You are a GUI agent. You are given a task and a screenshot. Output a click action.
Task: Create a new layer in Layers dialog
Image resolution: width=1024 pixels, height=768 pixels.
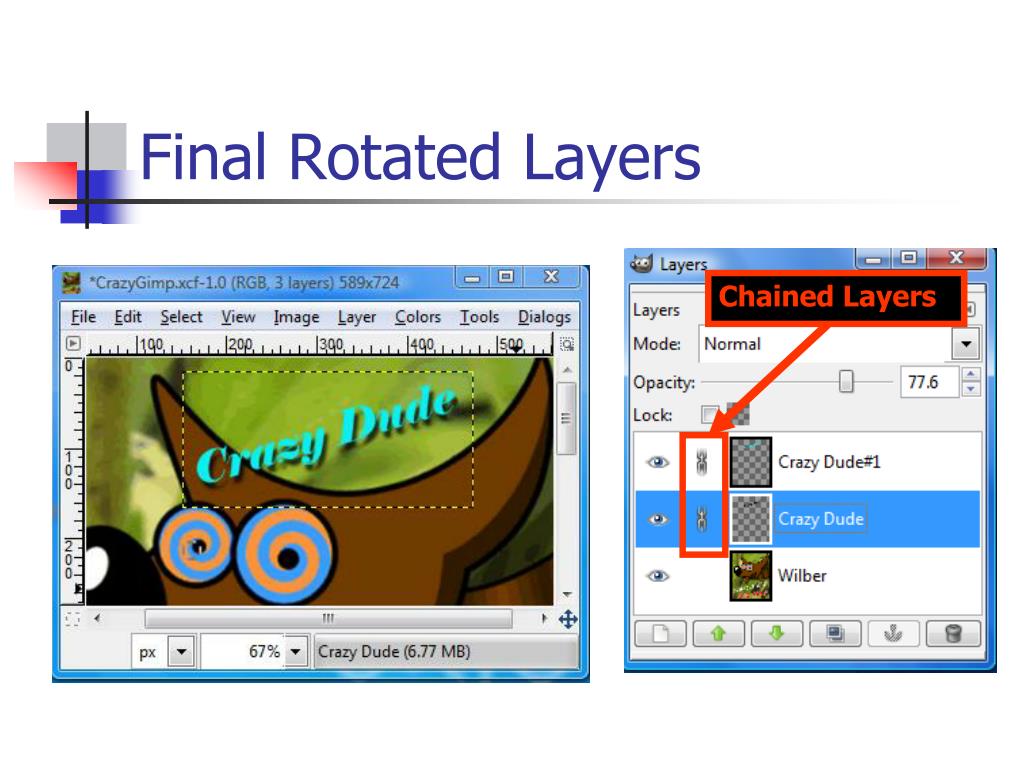point(660,633)
